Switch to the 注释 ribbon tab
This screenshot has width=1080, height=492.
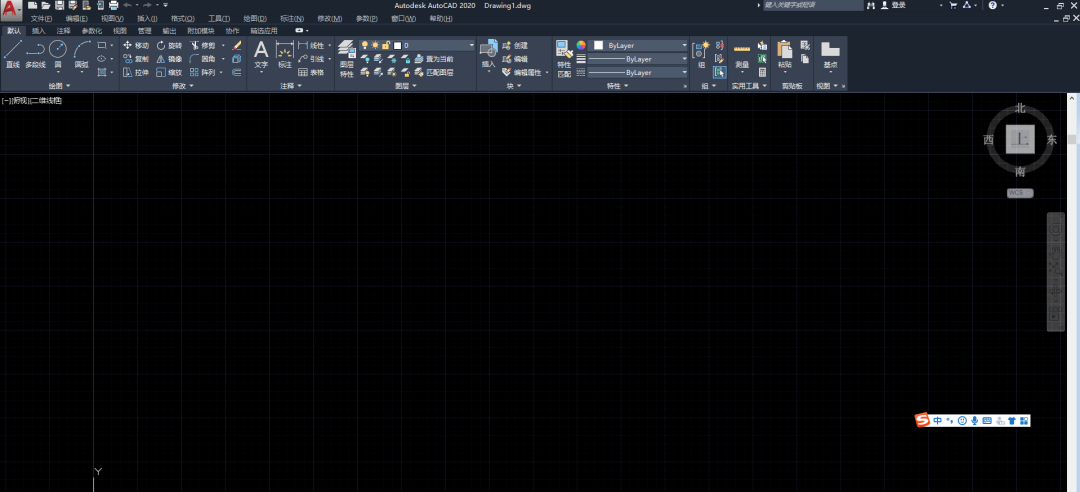tap(65, 31)
